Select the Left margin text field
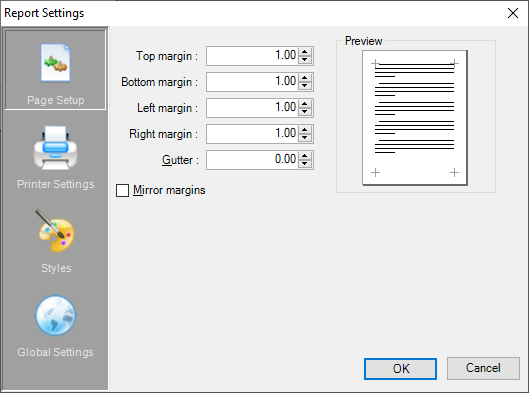Viewport: 529px width, 393px height. coord(252,108)
